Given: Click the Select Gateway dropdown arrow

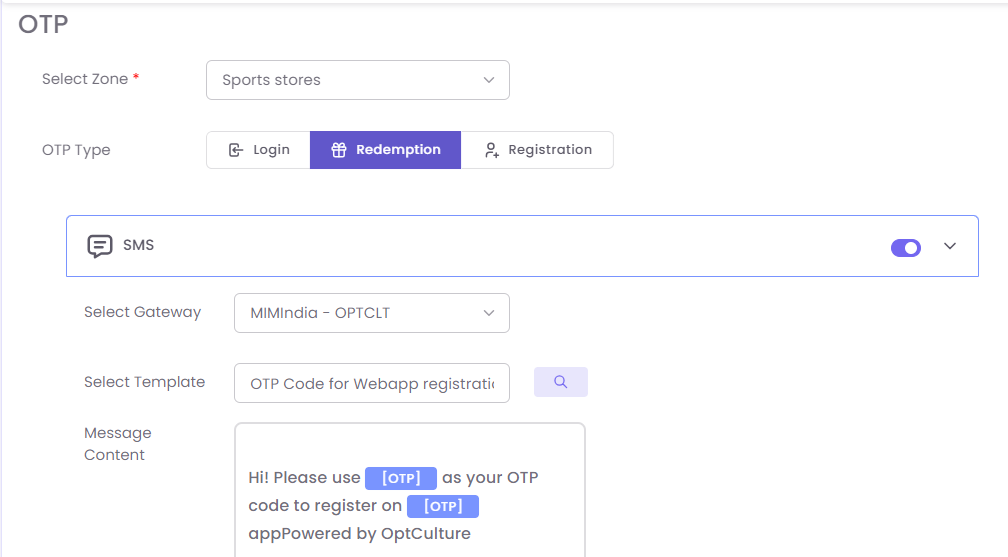Looking at the screenshot, I should 489,313.
